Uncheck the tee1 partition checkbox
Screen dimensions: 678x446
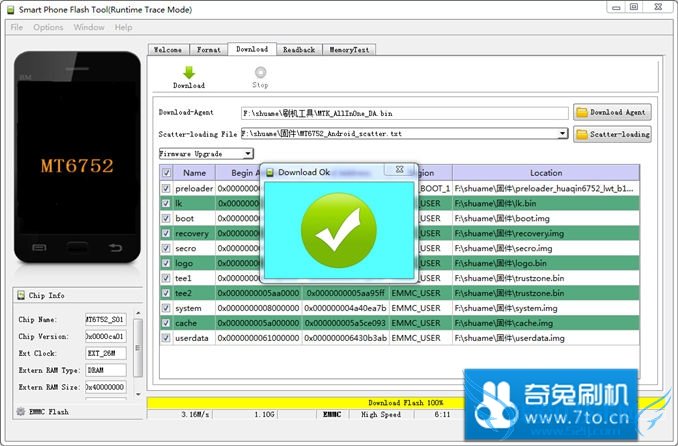tap(166, 278)
